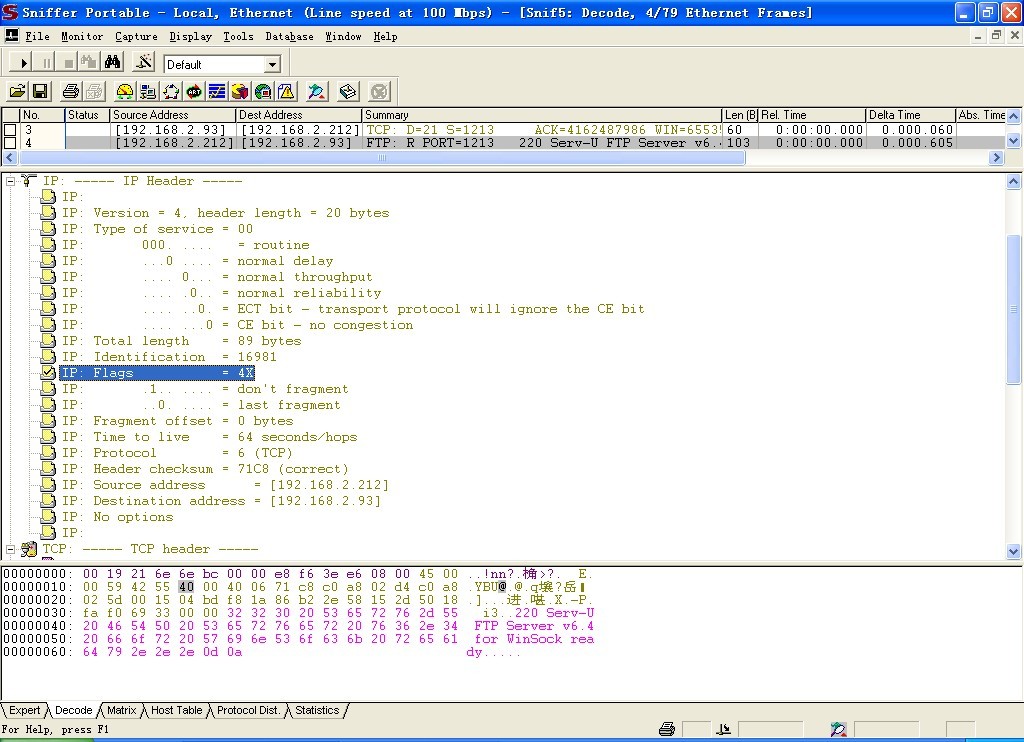Image resolution: width=1024 pixels, height=742 pixels.
Task: Click the Source Address column header
Action: (x=172, y=115)
